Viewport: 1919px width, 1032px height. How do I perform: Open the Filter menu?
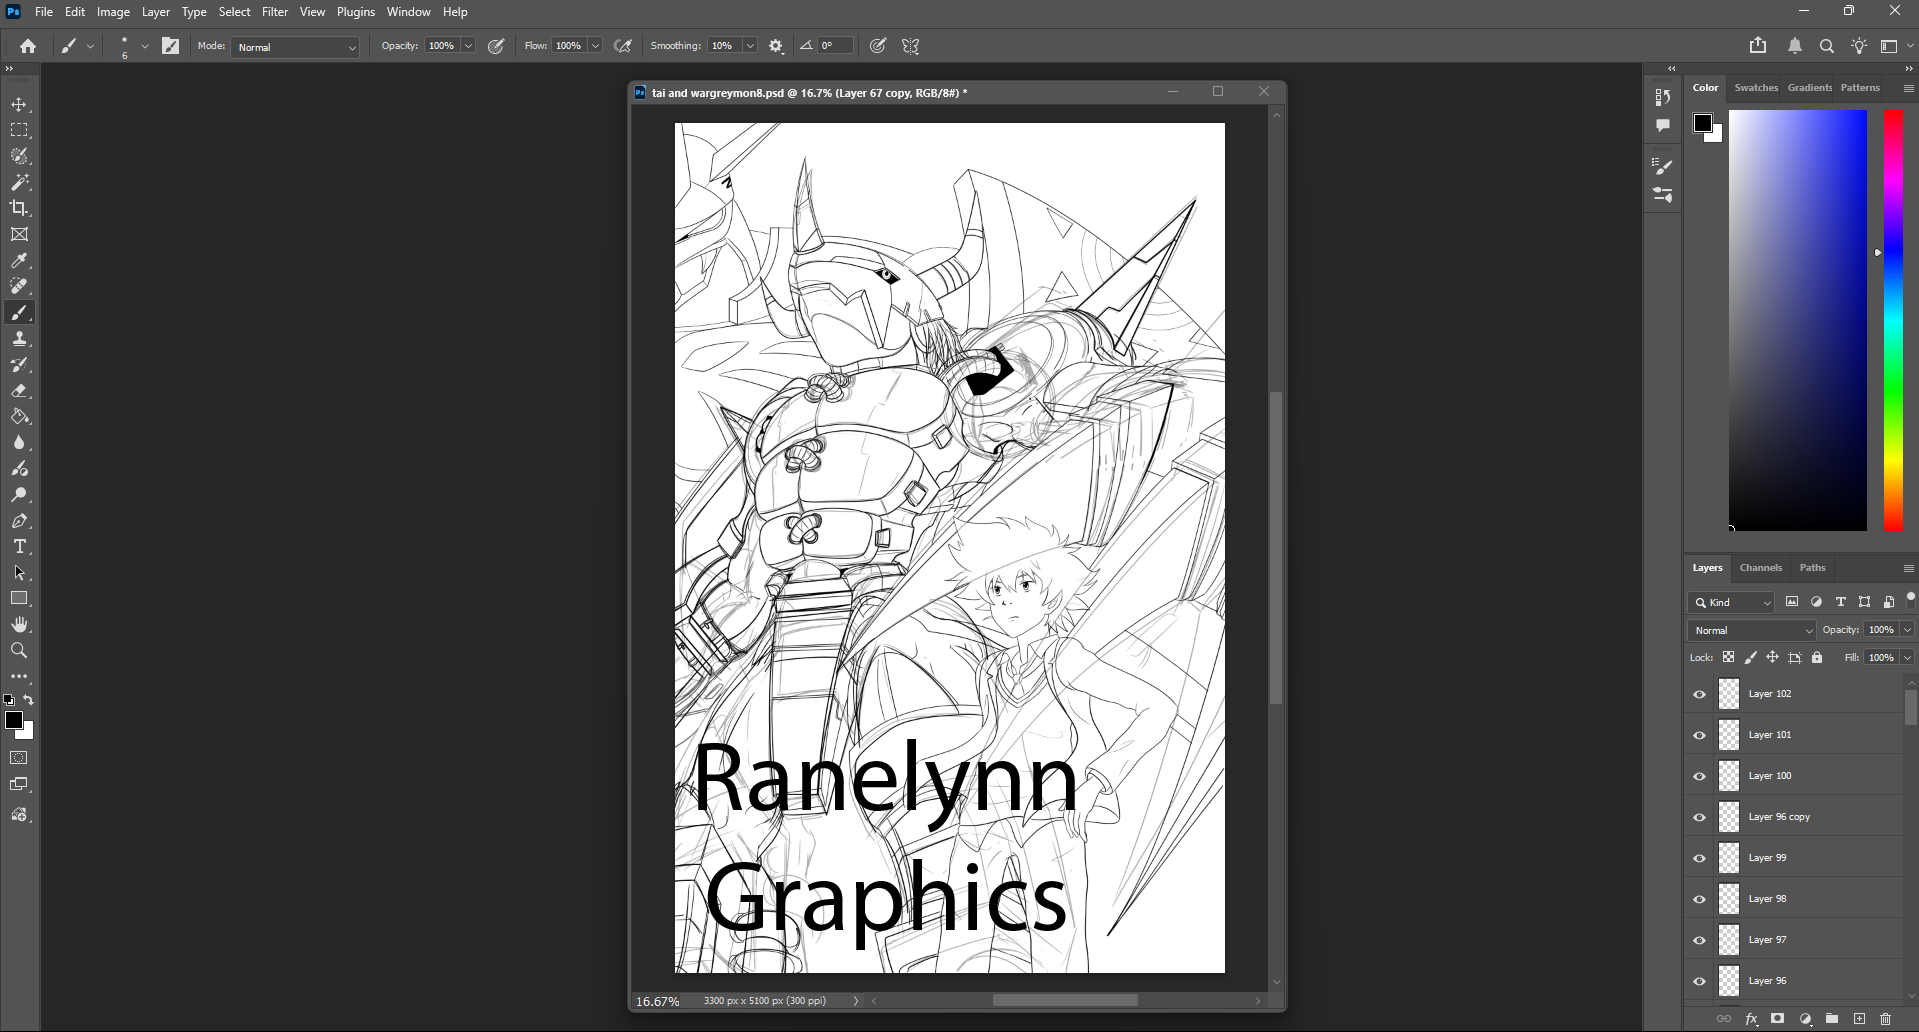(275, 12)
